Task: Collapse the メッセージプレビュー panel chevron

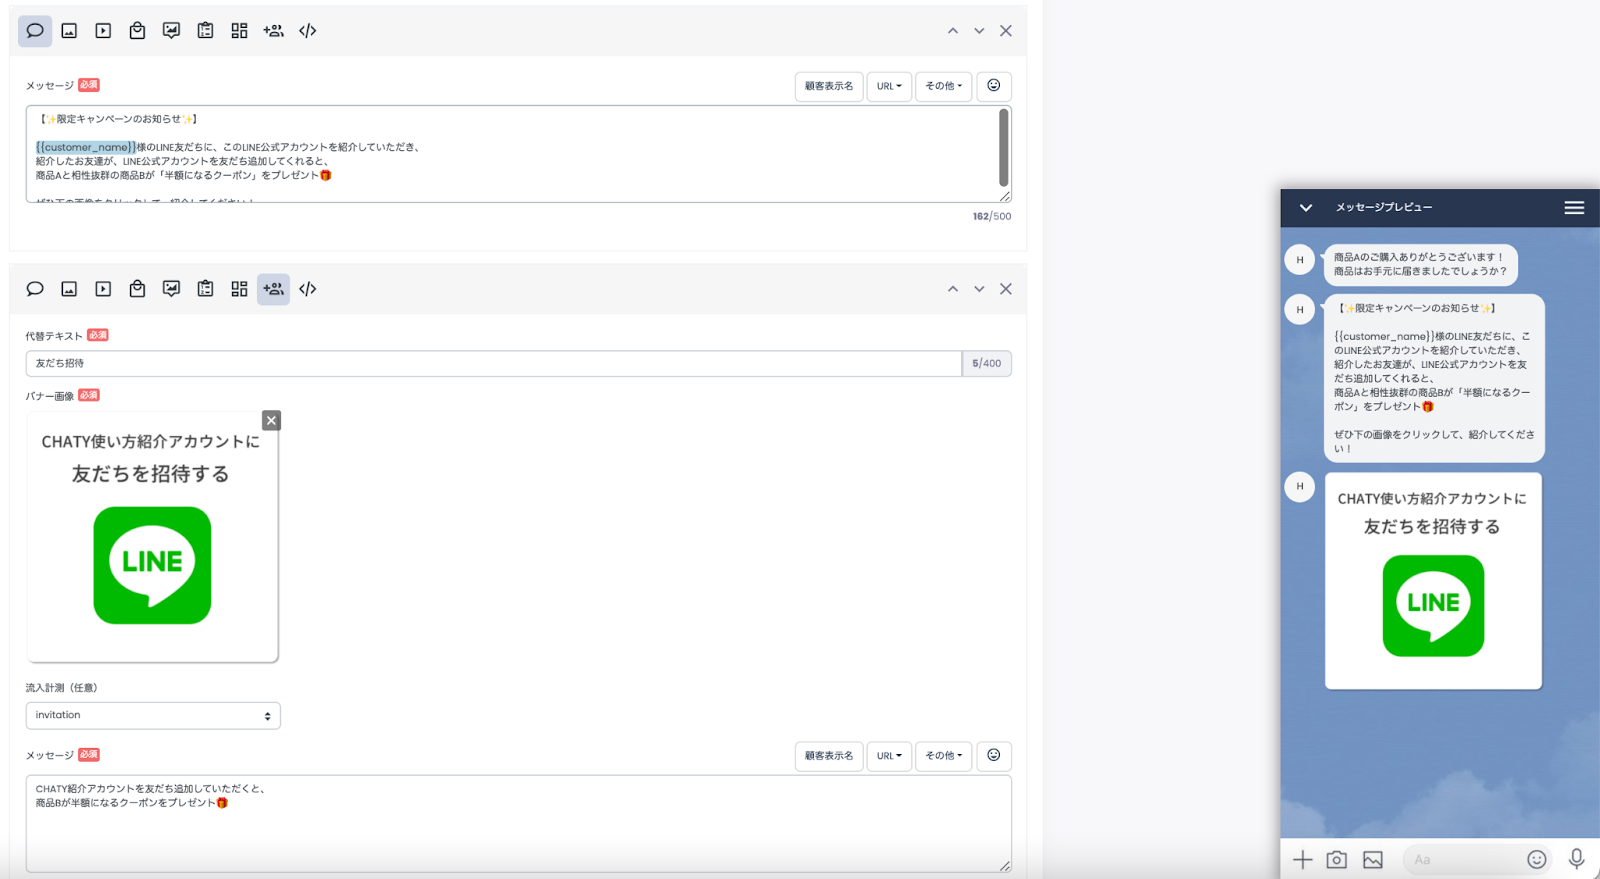Action: click(x=1305, y=208)
